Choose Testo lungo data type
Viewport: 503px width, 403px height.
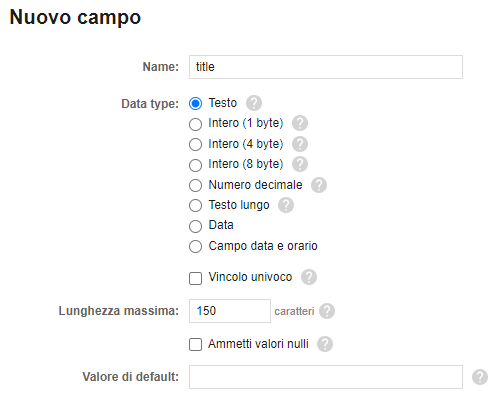click(195, 206)
